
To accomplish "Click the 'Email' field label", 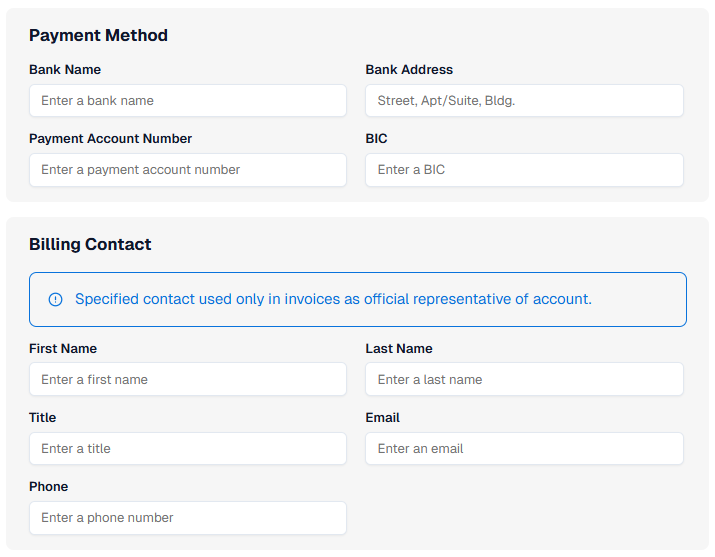I will coord(383,418).
